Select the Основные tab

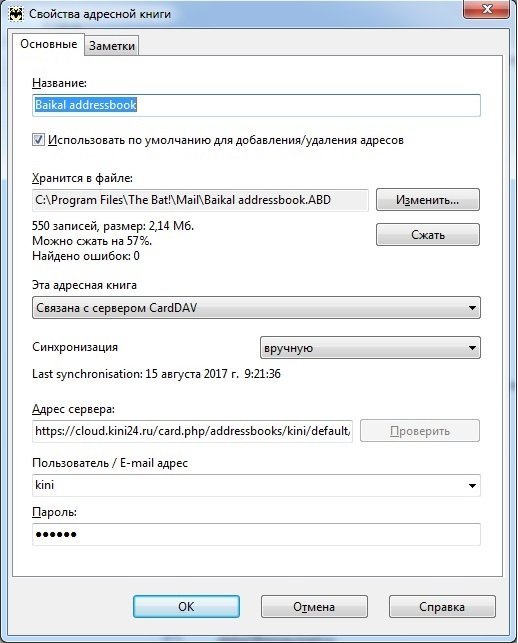(x=48, y=44)
